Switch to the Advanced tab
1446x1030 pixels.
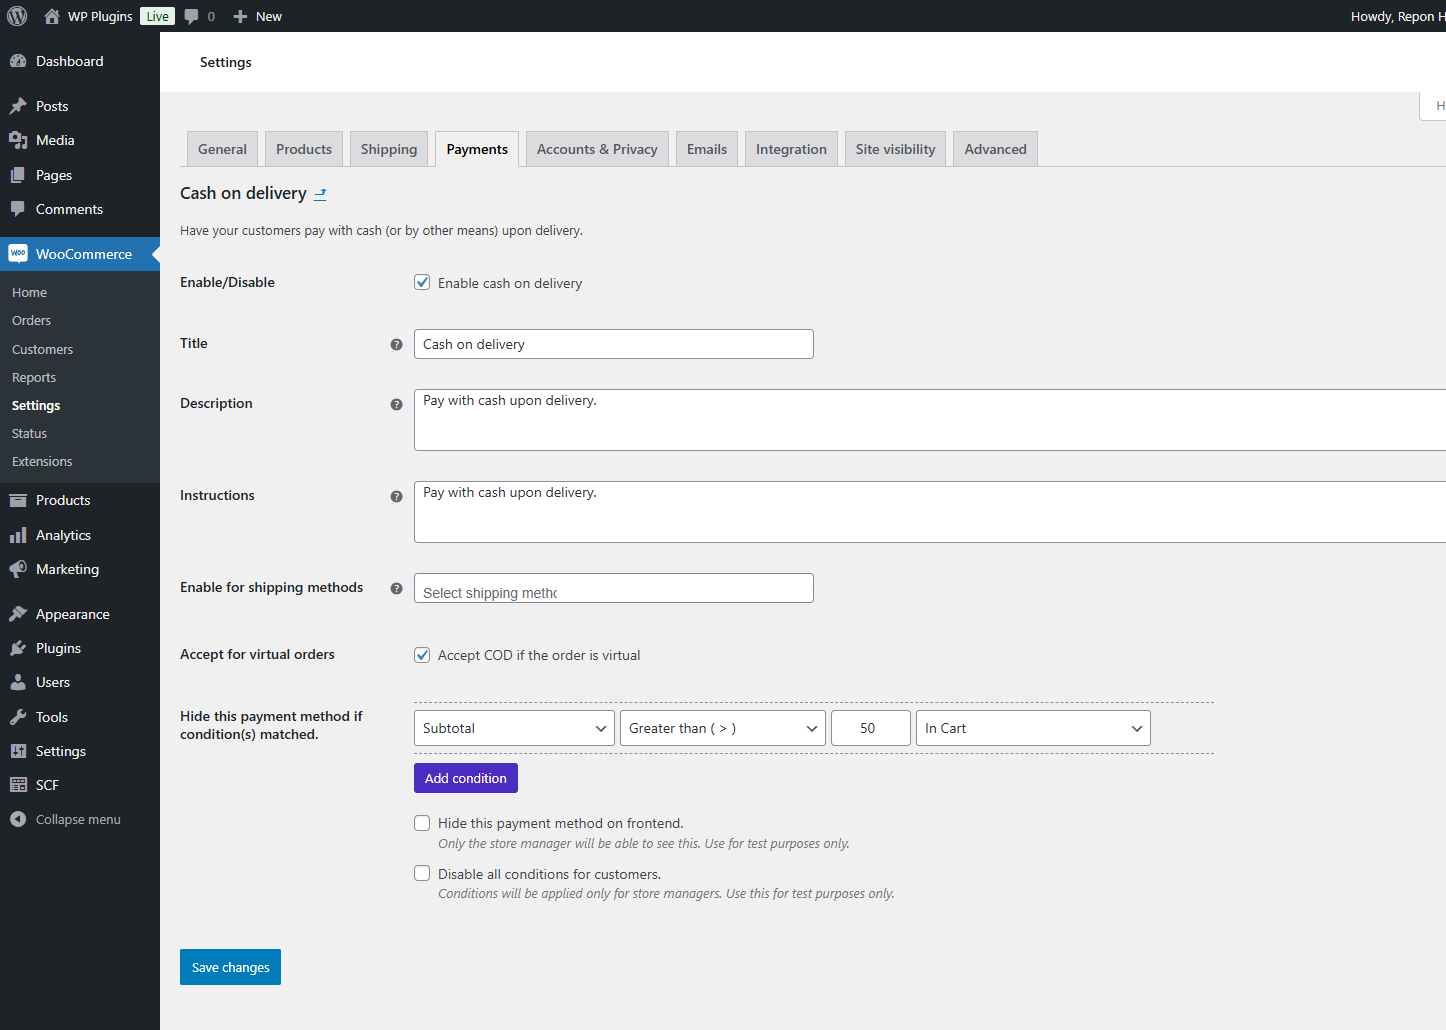pos(995,149)
